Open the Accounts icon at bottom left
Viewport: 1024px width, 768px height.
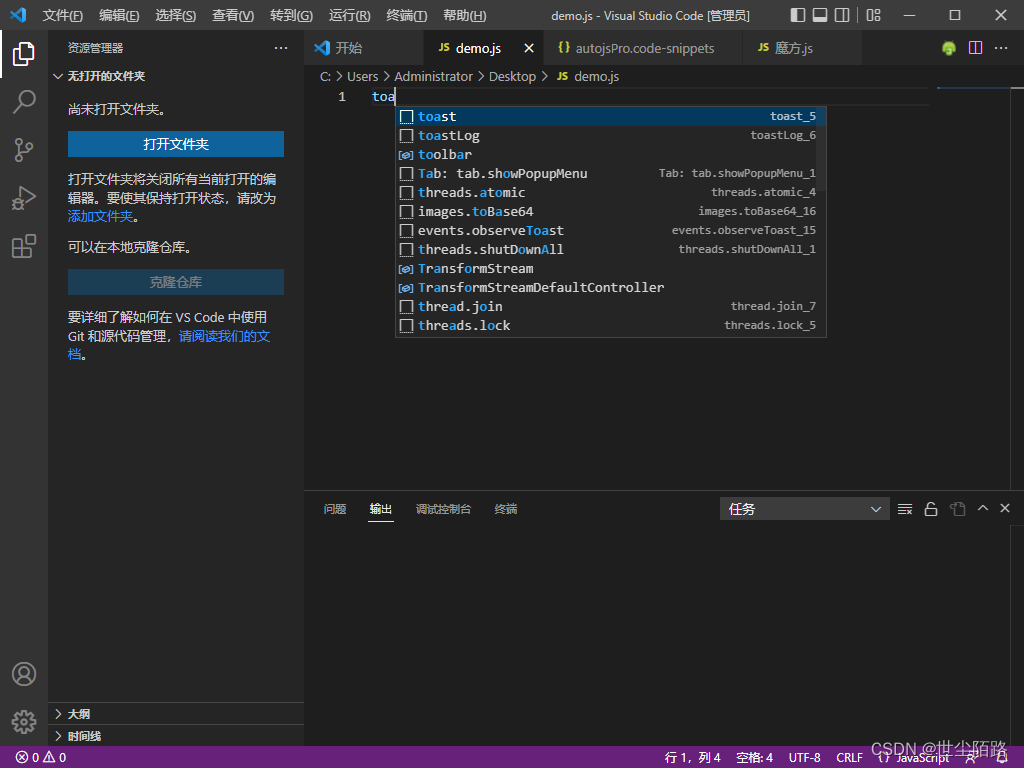[x=24, y=674]
